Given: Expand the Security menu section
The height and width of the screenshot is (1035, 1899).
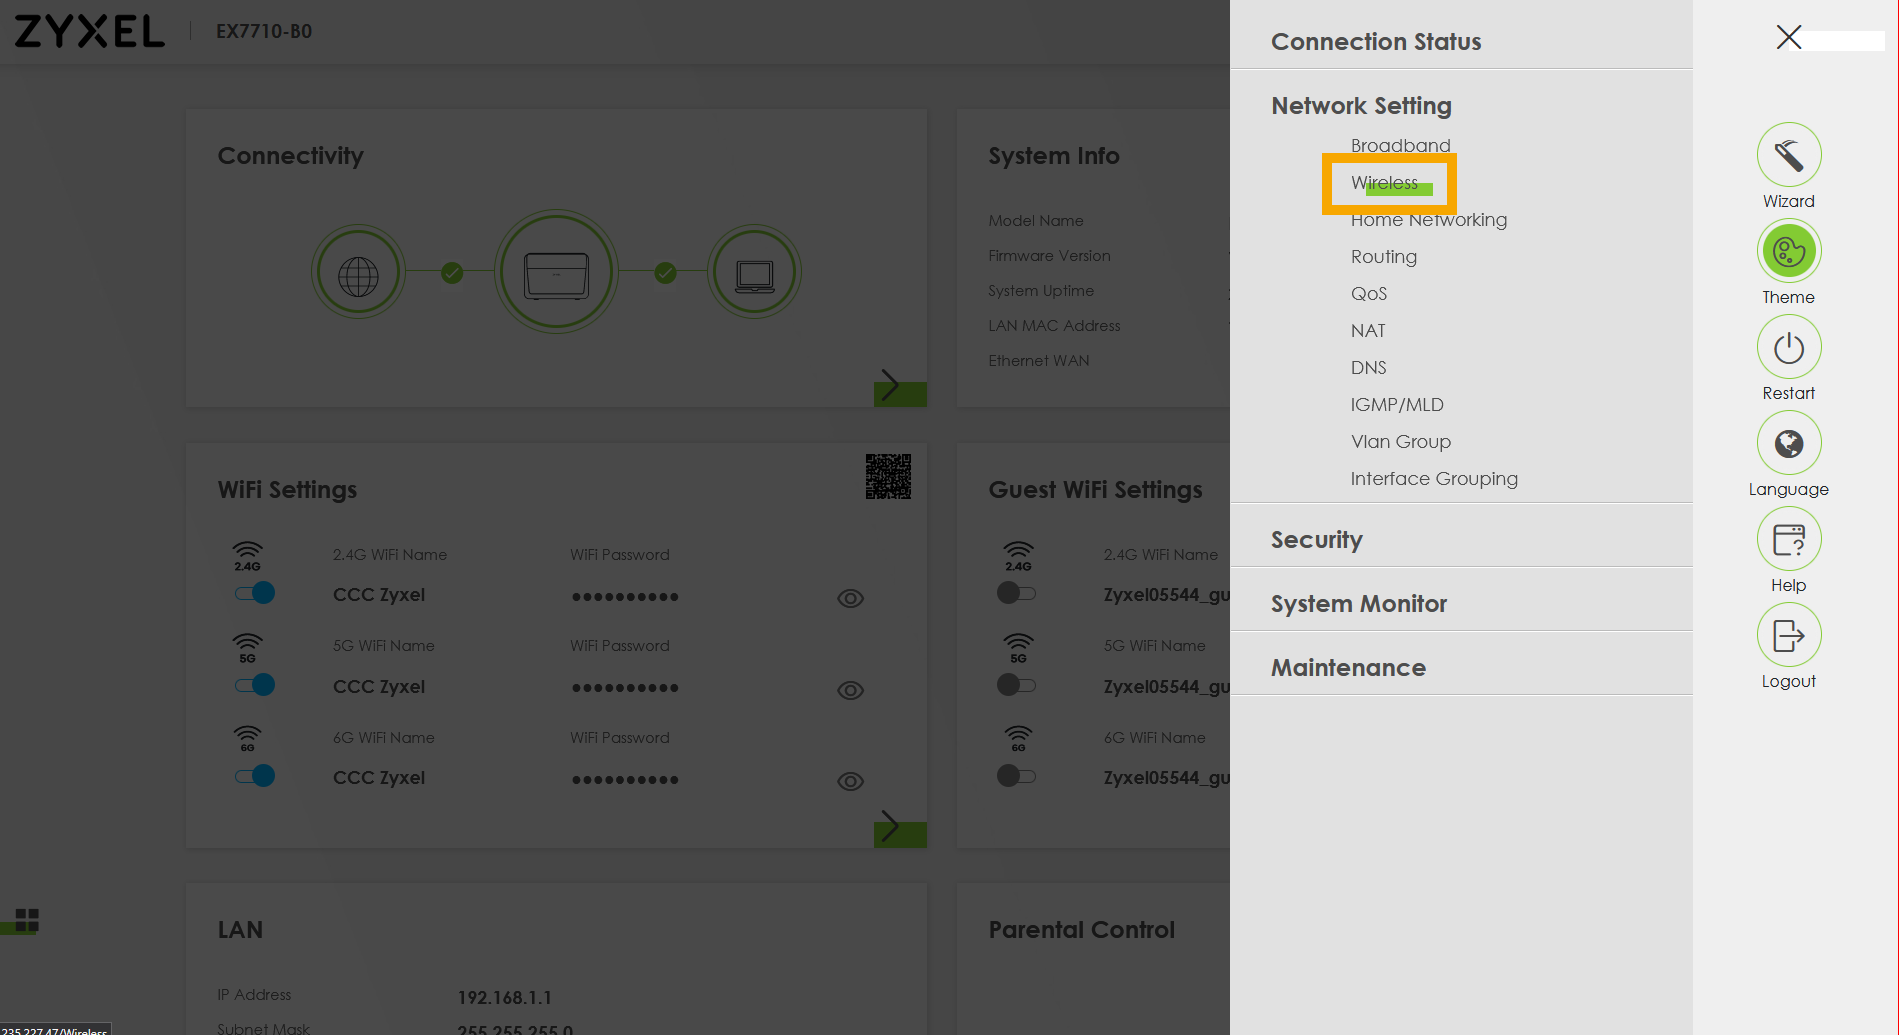Looking at the screenshot, I should 1316,540.
